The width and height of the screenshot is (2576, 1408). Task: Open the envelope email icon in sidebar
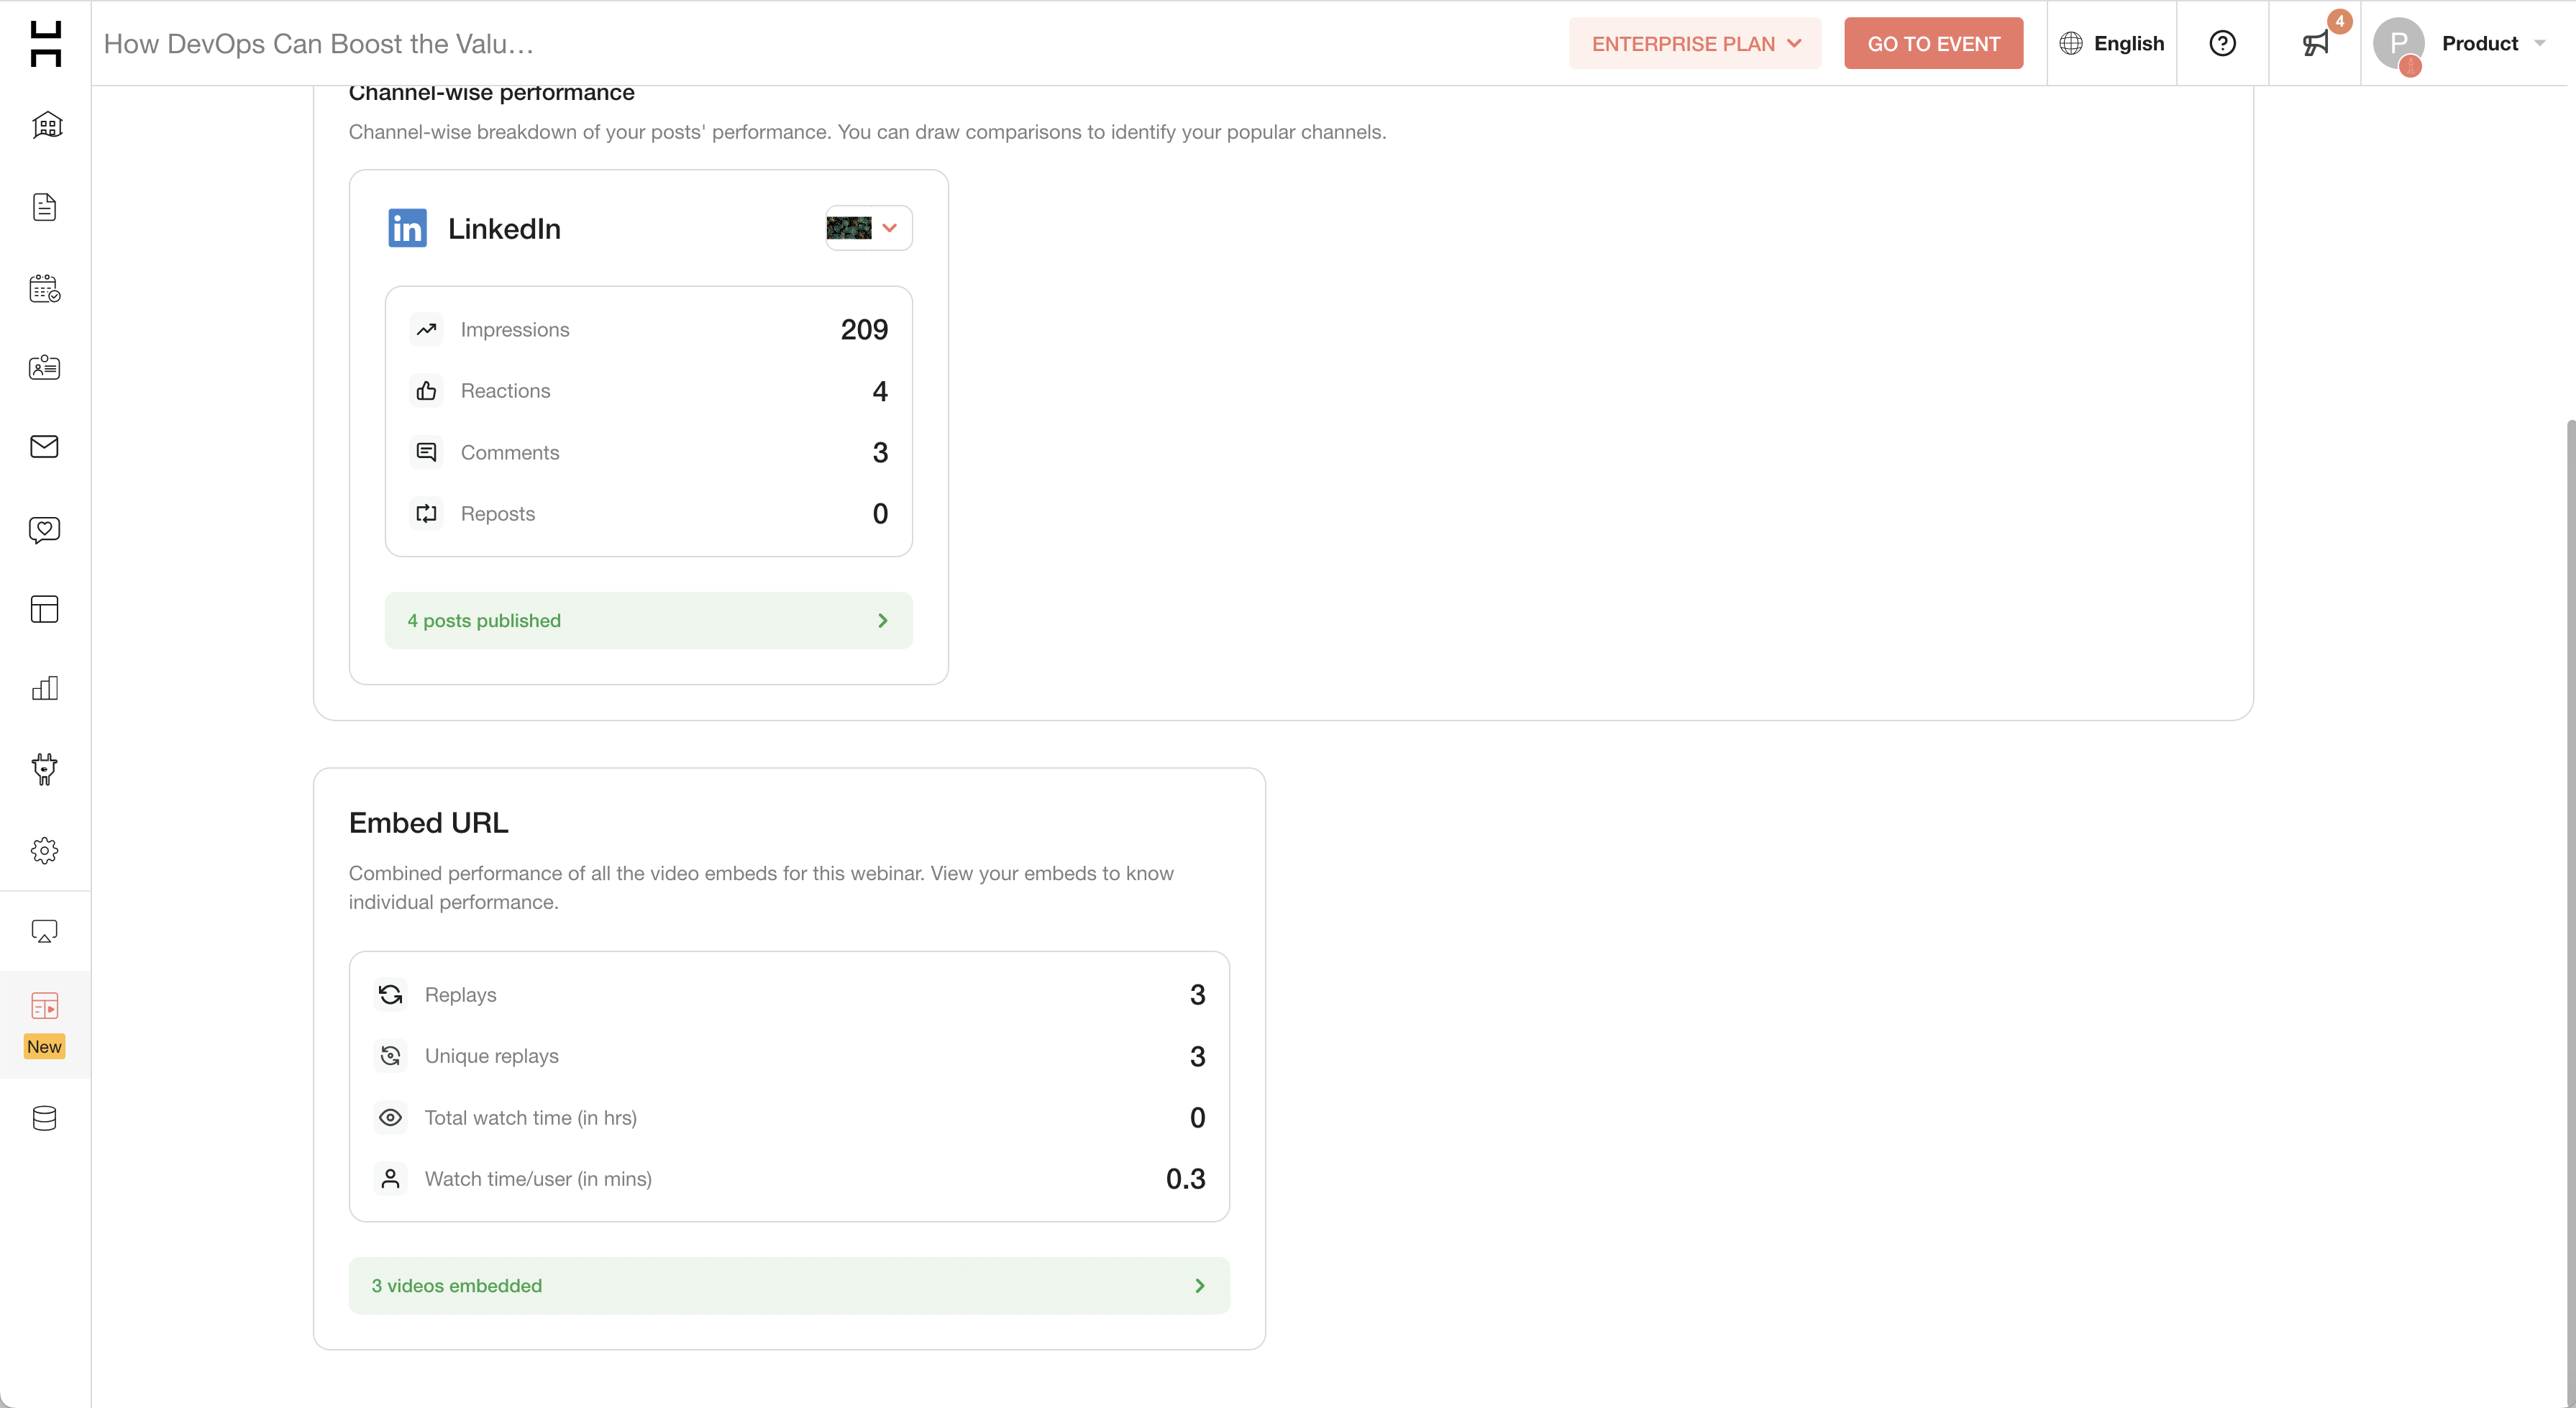[x=45, y=447]
